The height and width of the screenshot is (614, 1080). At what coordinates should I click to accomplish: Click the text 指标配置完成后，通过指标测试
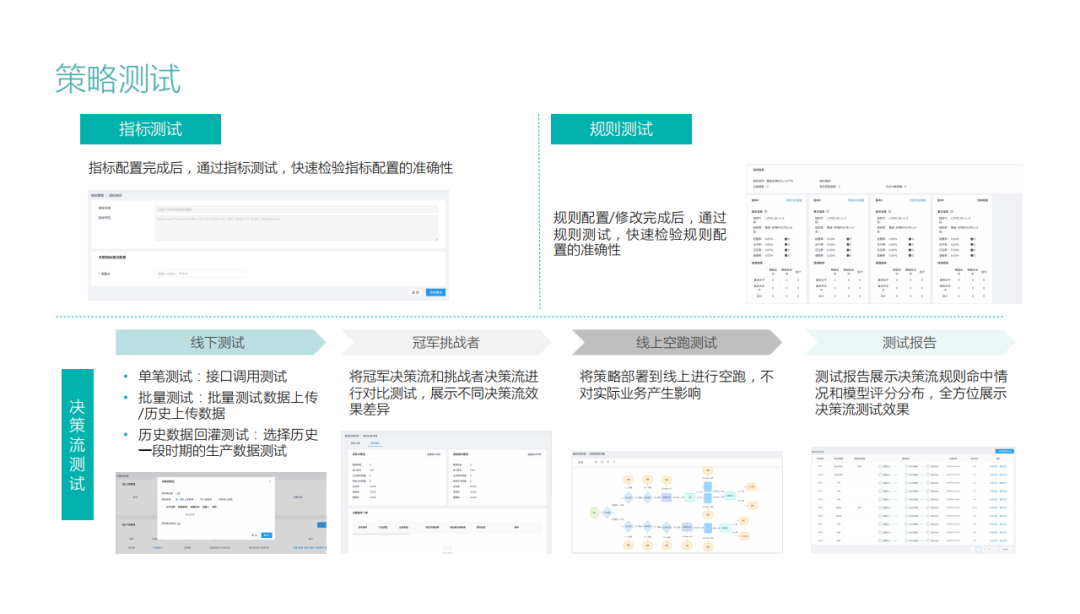(183, 168)
